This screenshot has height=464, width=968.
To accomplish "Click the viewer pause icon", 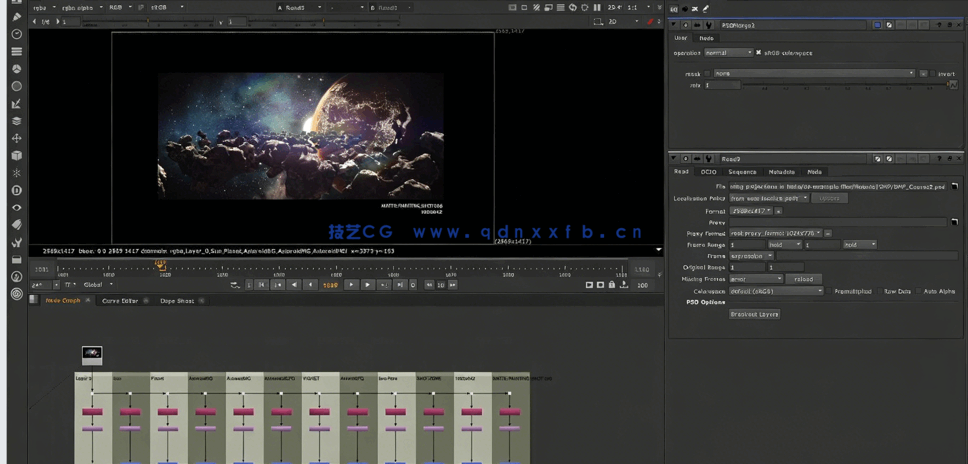I will (x=597, y=7).
